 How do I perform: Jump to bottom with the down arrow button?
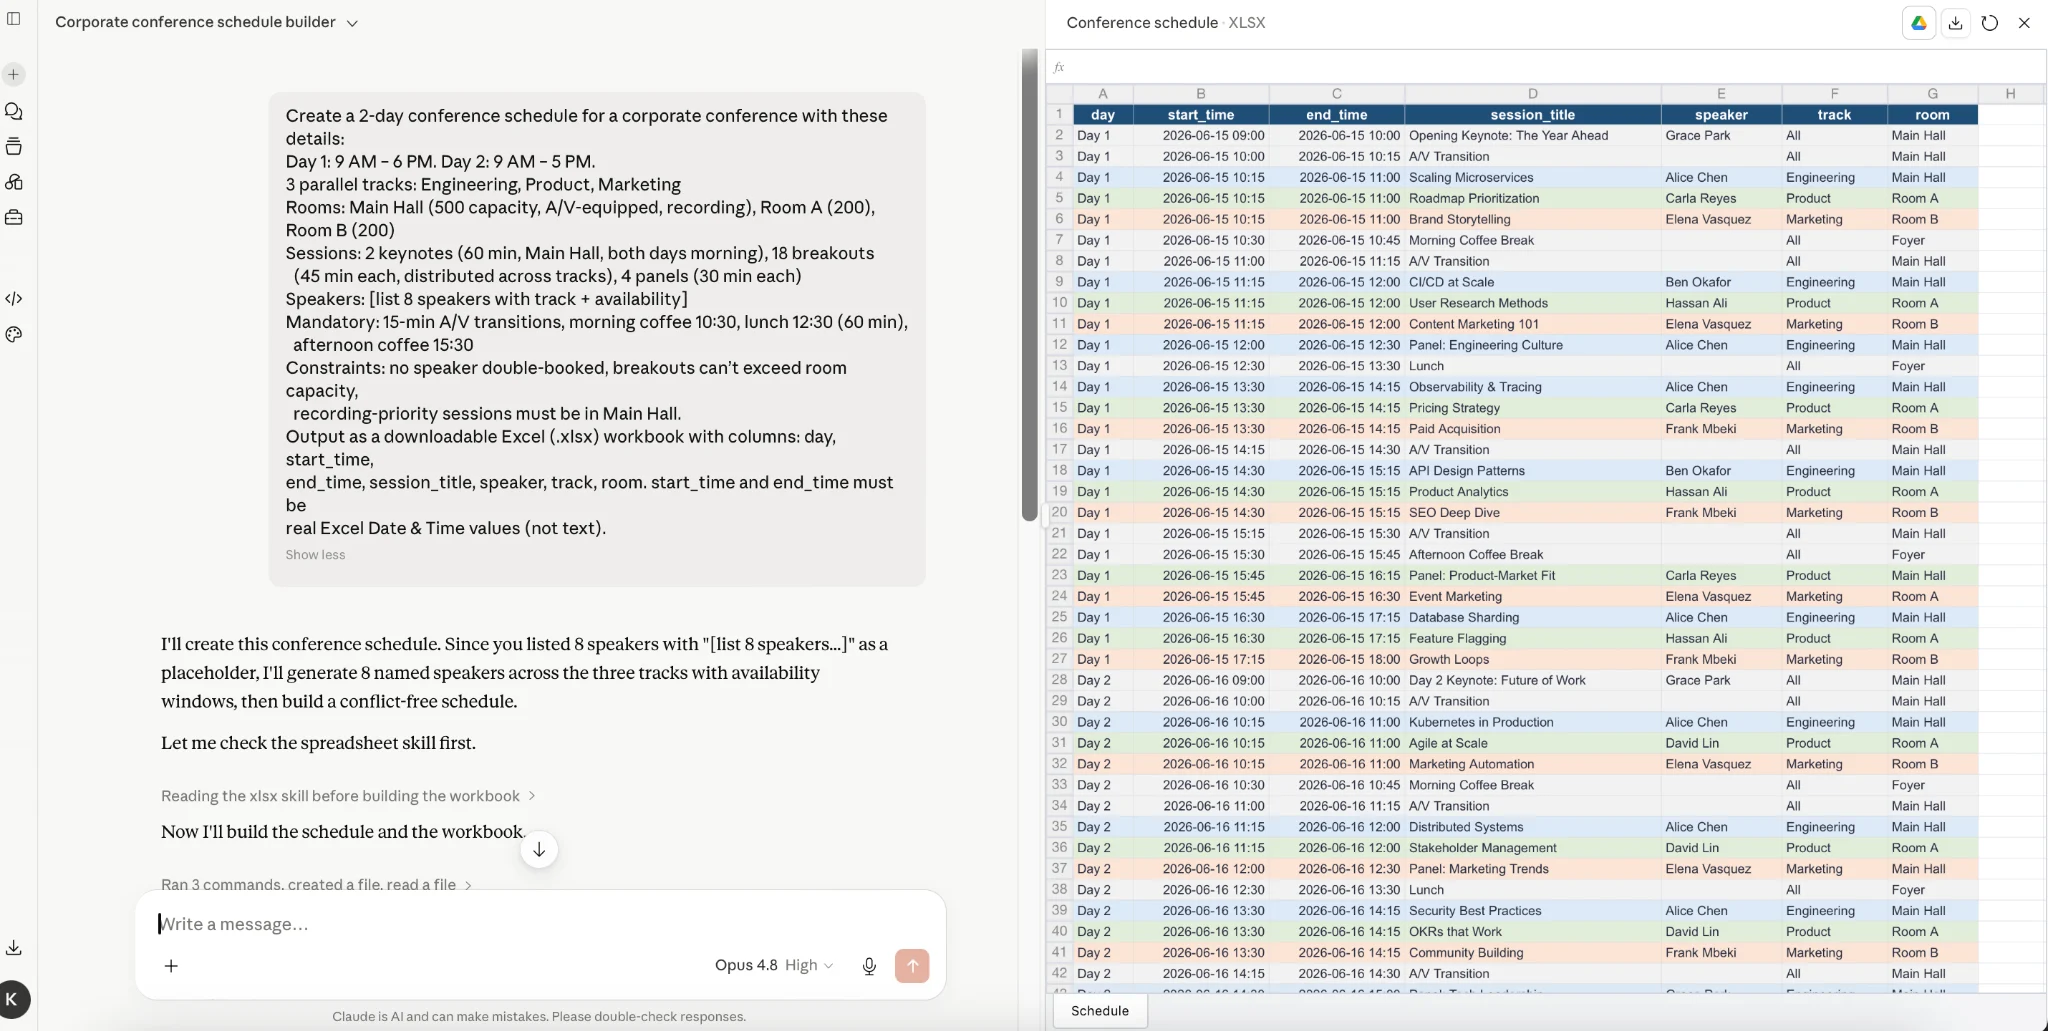pos(539,849)
